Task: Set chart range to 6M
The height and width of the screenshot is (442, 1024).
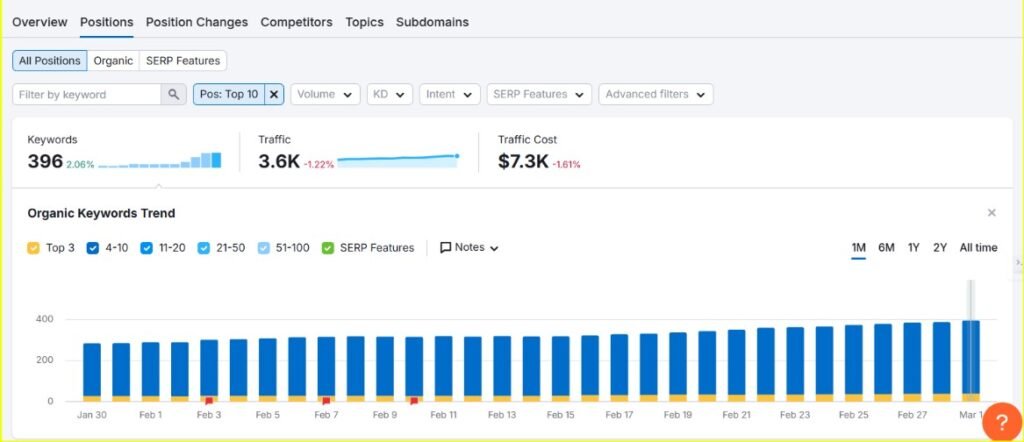Action: point(886,247)
